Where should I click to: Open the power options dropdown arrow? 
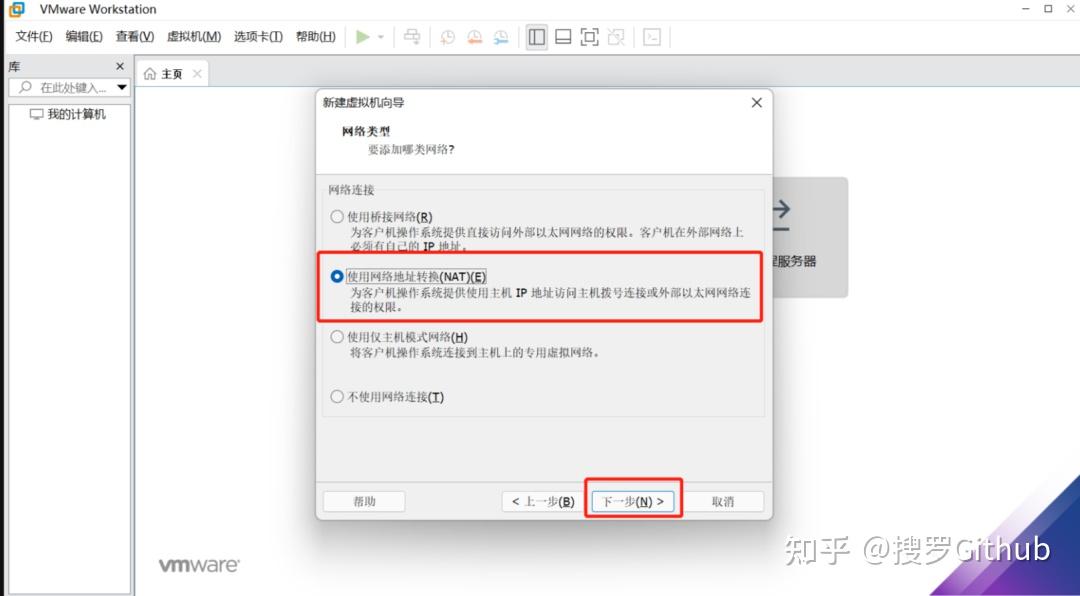tap(381, 37)
